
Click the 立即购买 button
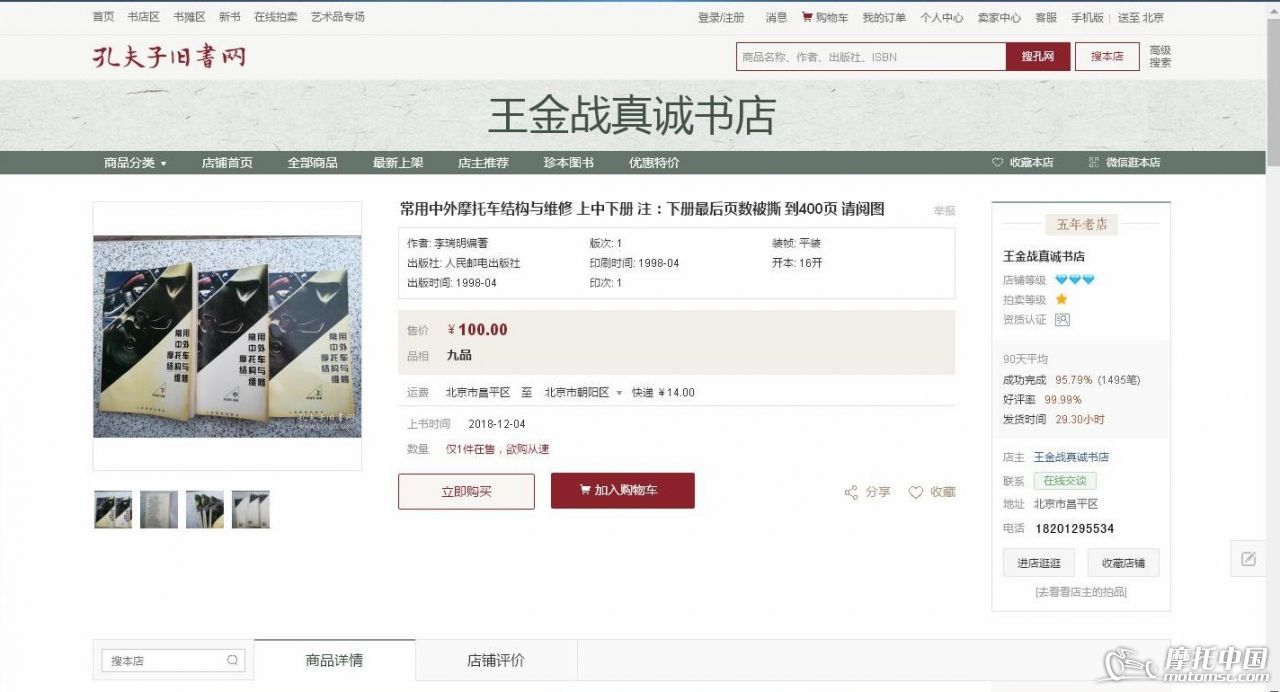point(466,491)
